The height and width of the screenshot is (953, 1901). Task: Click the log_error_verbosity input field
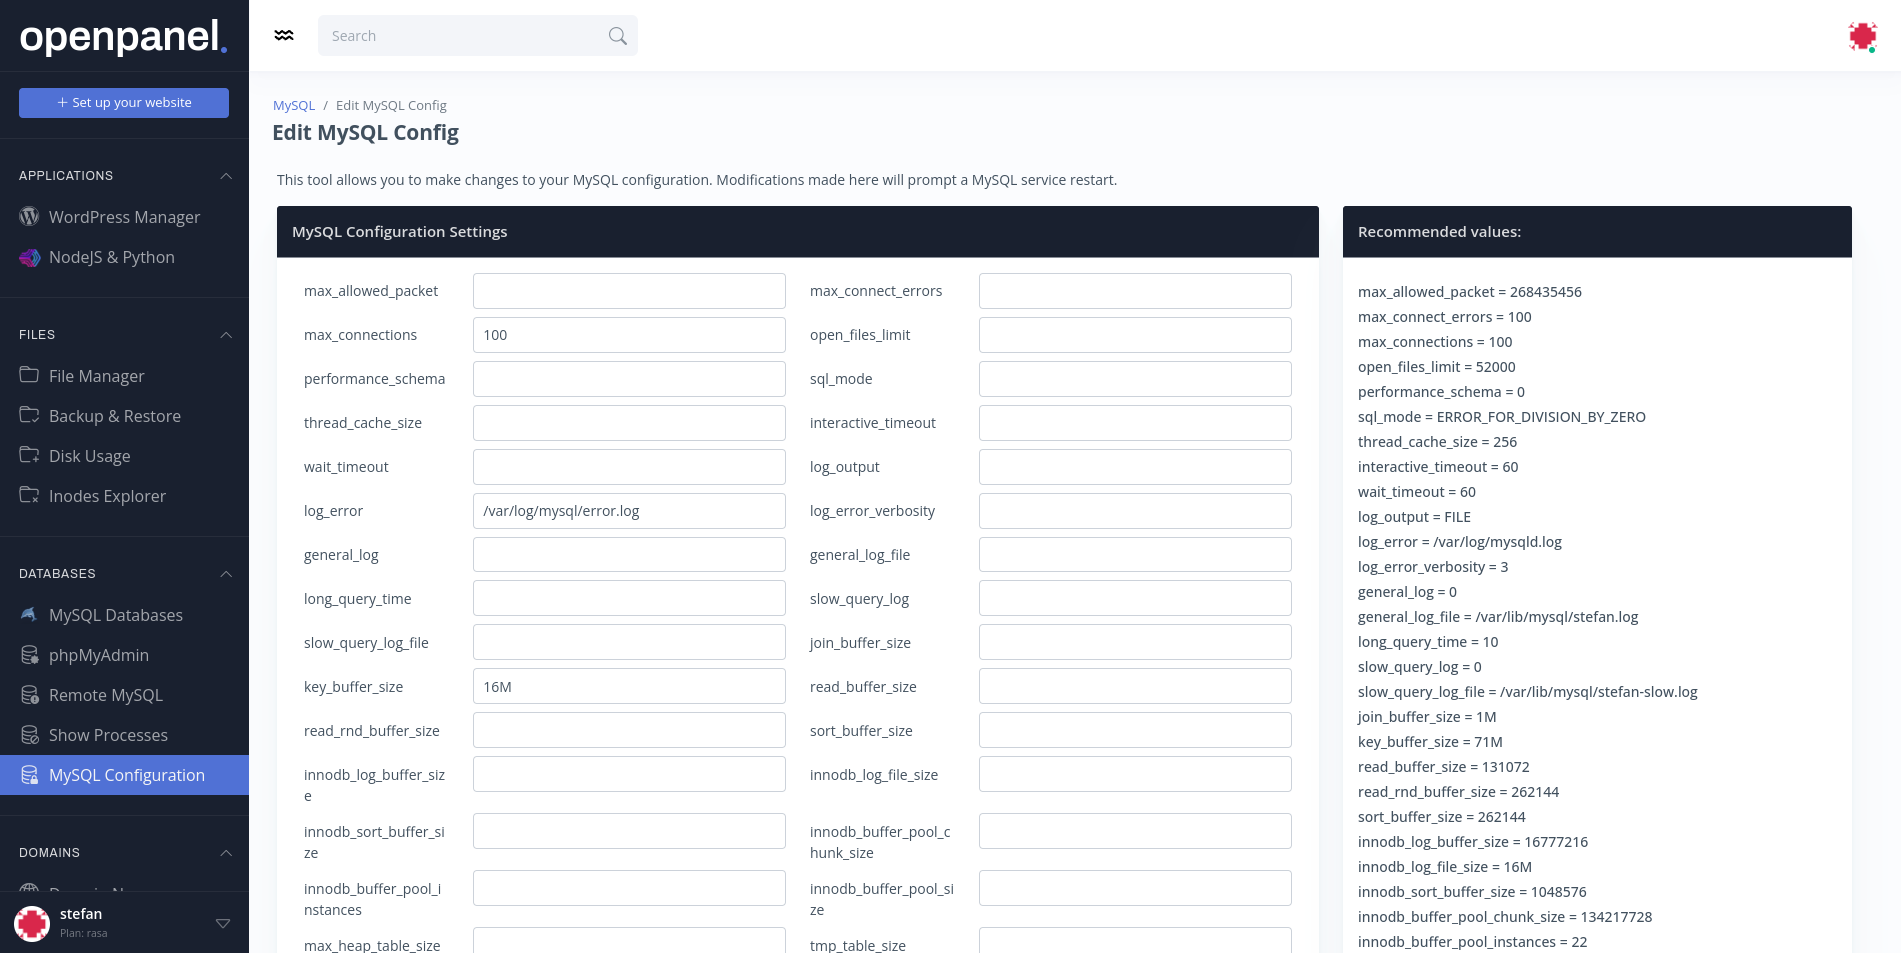(1135, 511)
